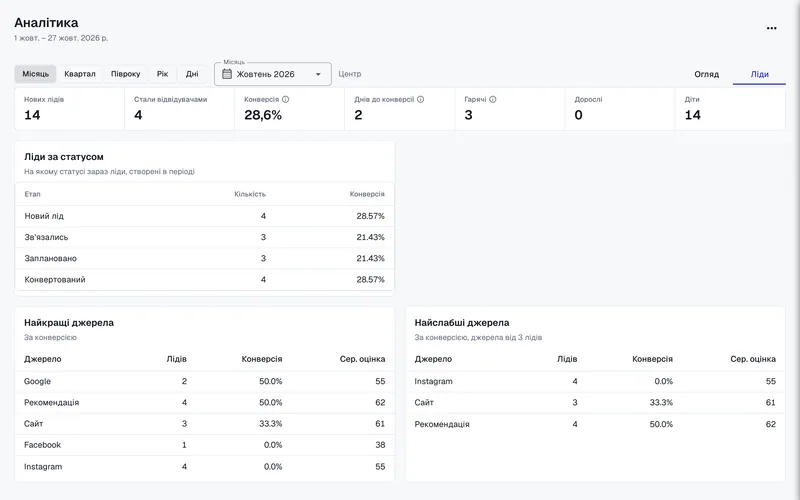Viewport: 800px width, 500px height.
Task: Sort by the Кількість column header
Action: click(x=250, y=194)
